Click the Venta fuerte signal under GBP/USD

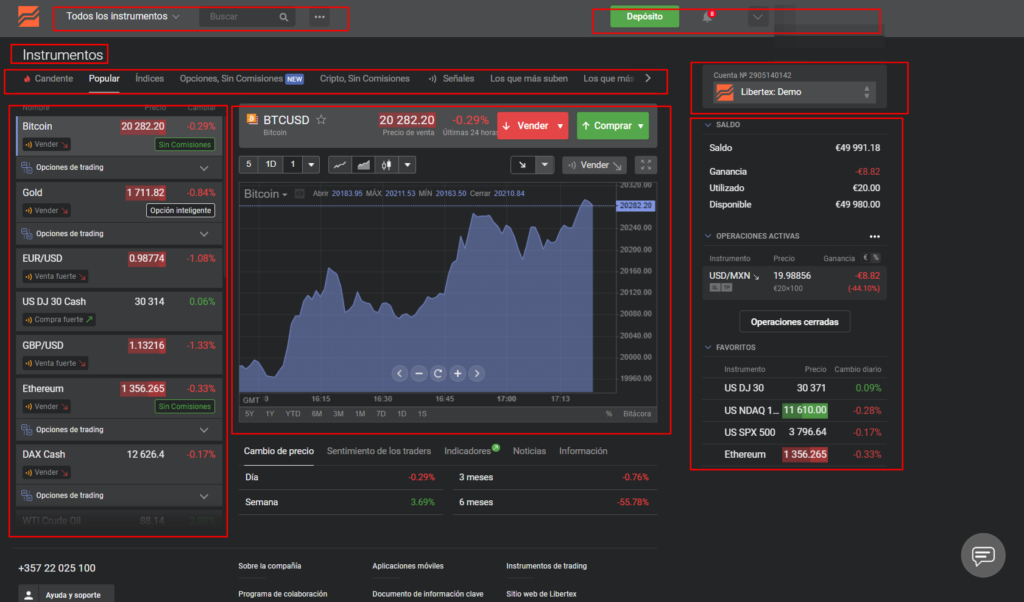click(55, 363)
